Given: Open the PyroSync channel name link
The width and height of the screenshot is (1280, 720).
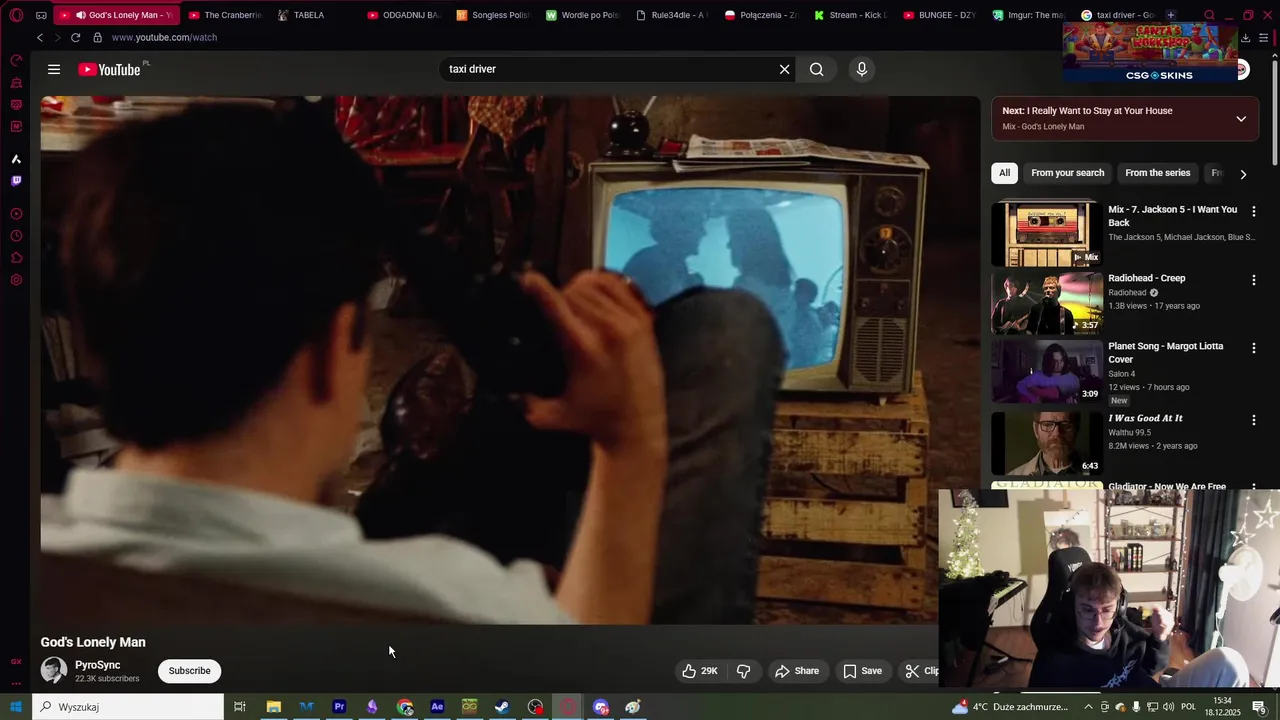Looking at the screenshot, I should 97,665.
